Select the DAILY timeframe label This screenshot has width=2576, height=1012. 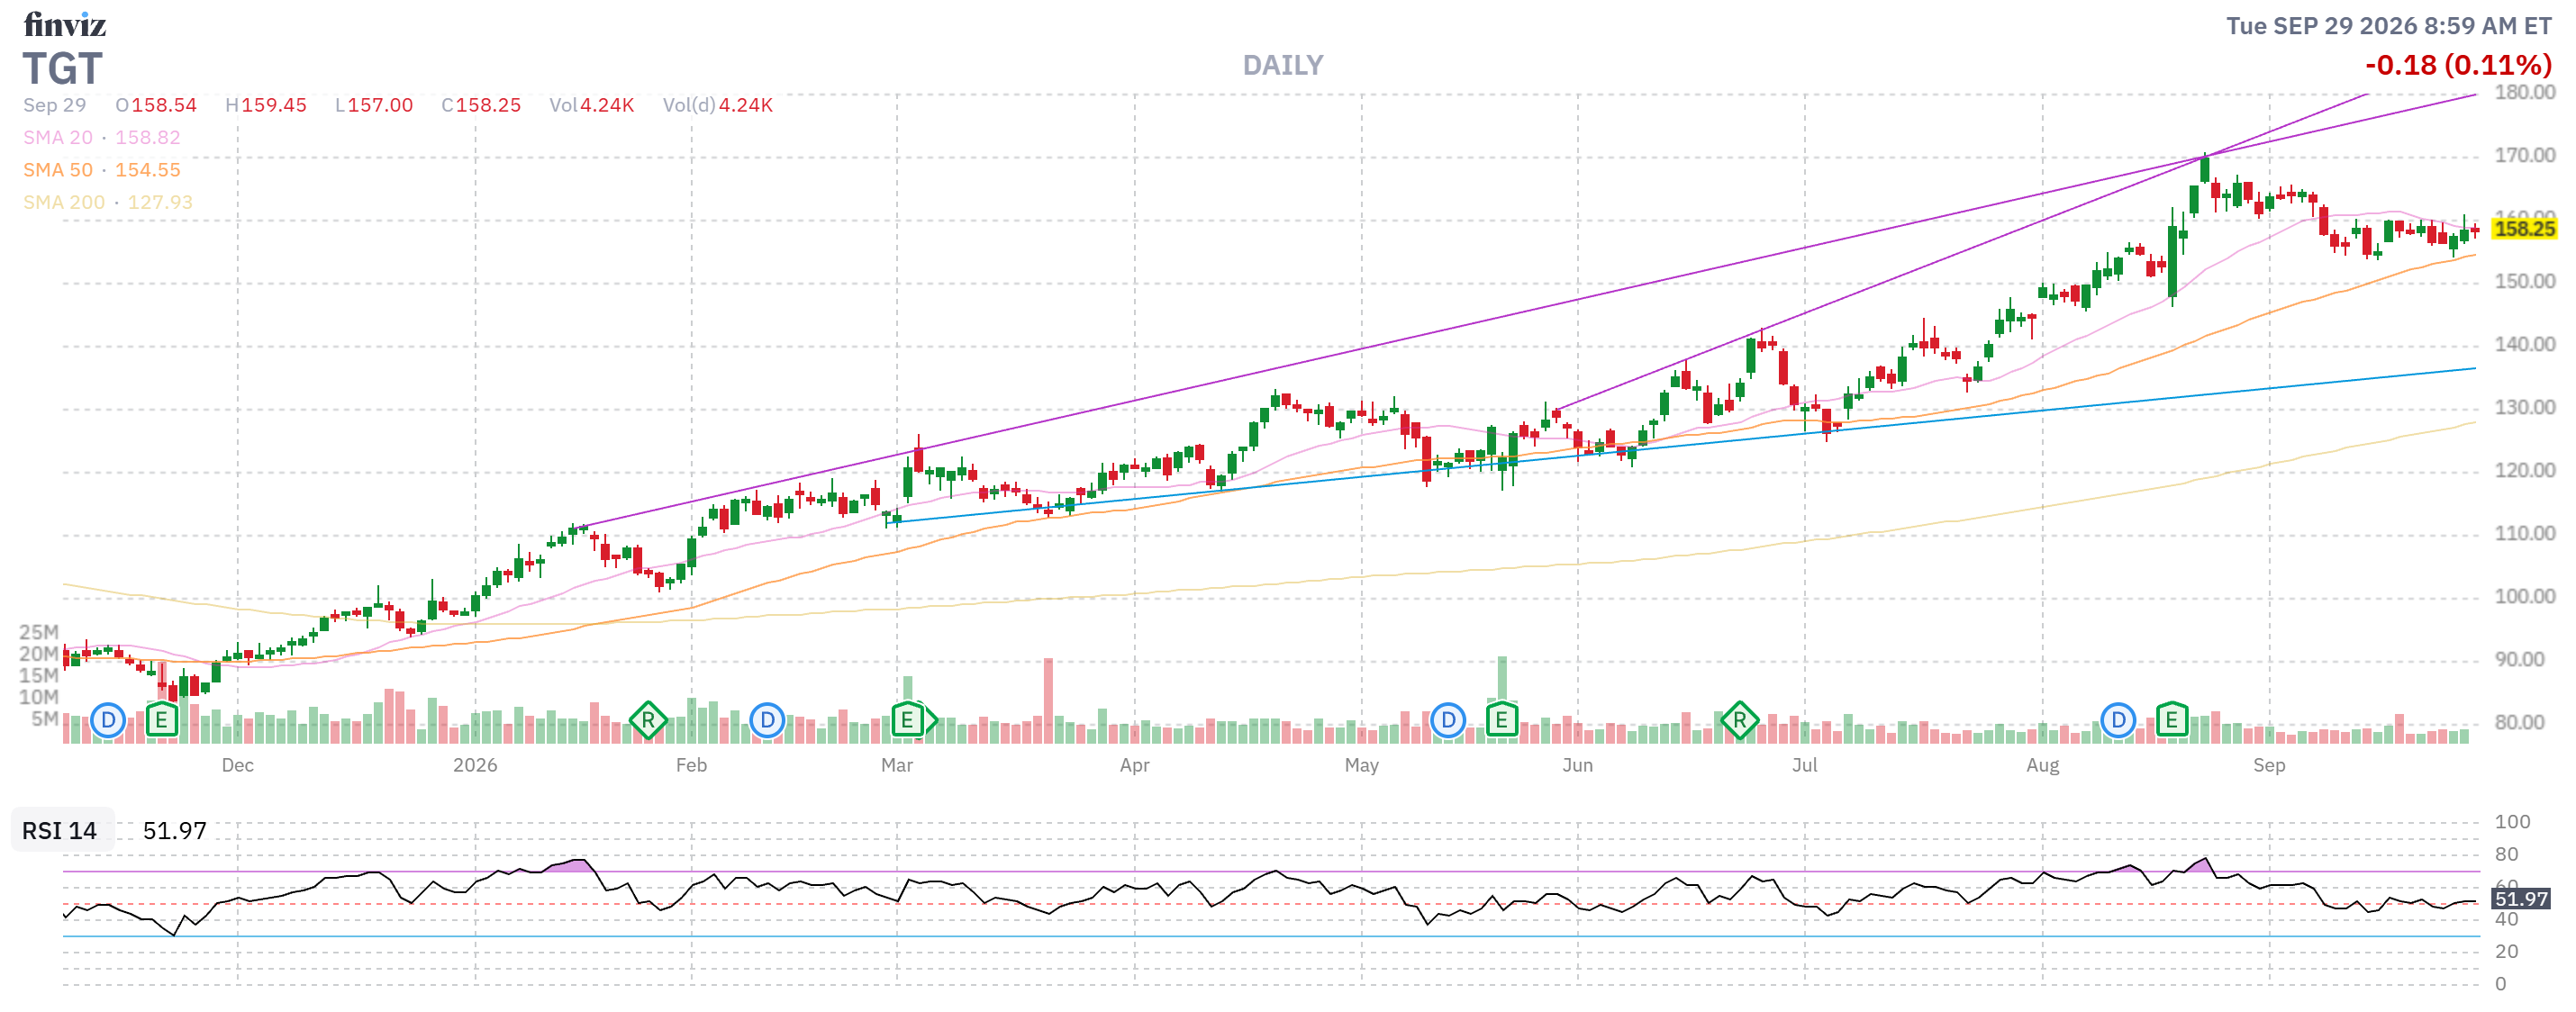point(1283,65)
